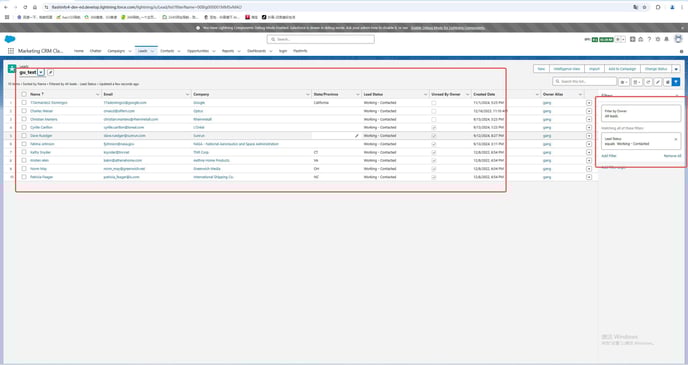Open the charts panel icon
This screenshot has width=688, height=365.
(x=667, y=82)
